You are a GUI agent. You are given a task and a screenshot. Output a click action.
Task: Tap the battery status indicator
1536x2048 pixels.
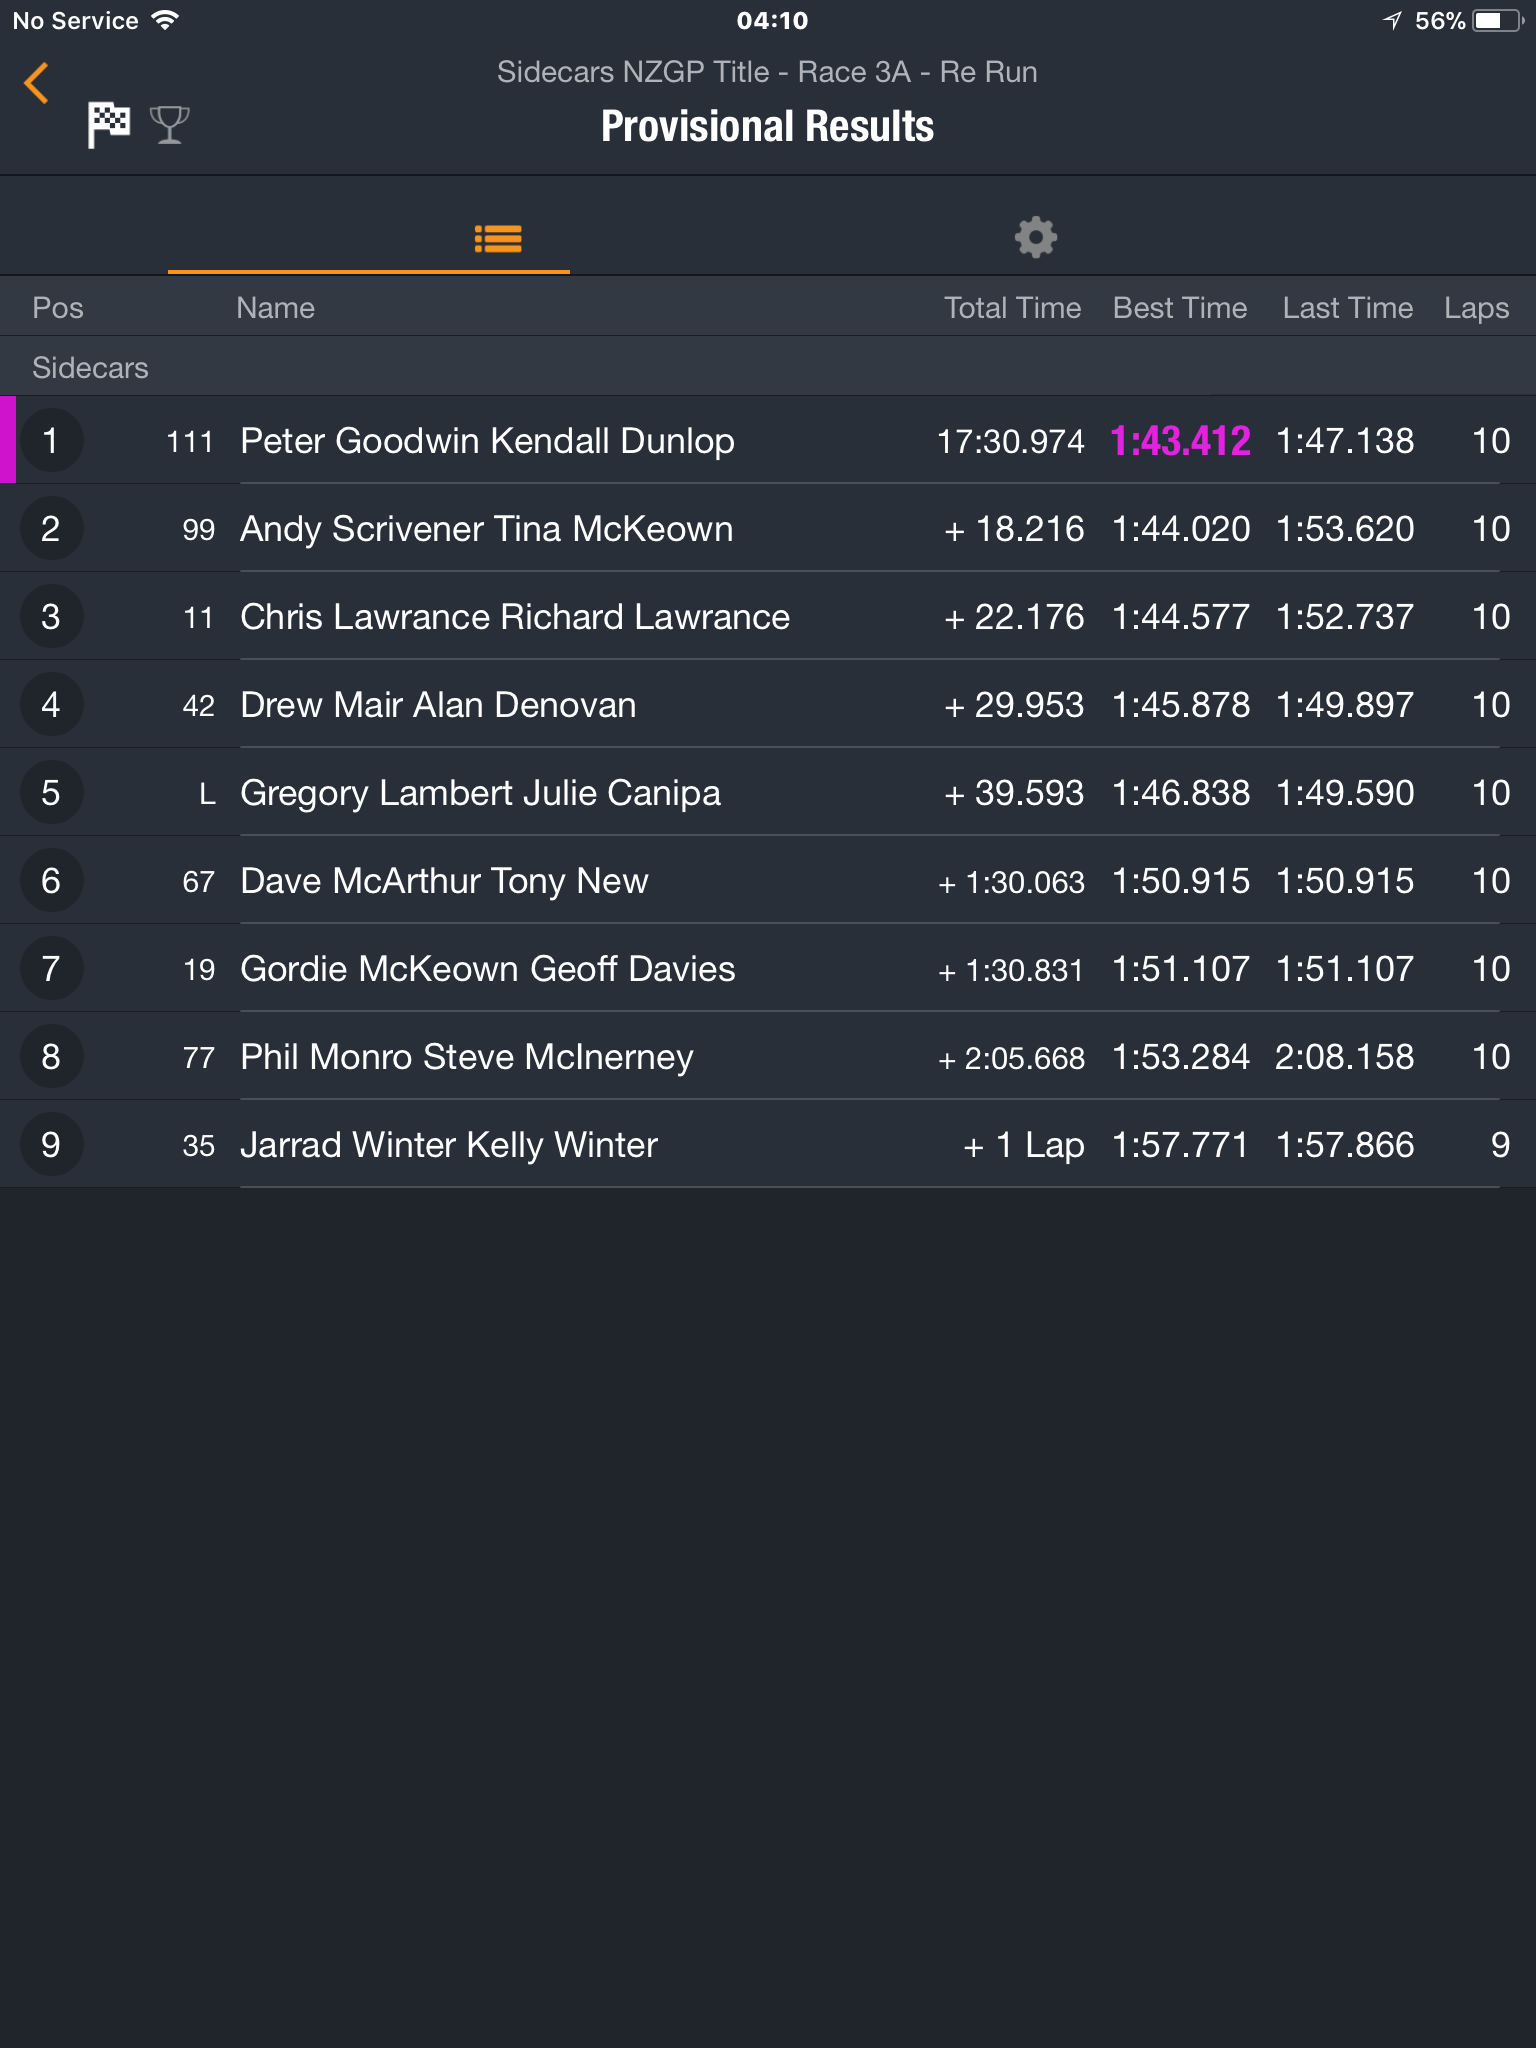point(1498,21)
